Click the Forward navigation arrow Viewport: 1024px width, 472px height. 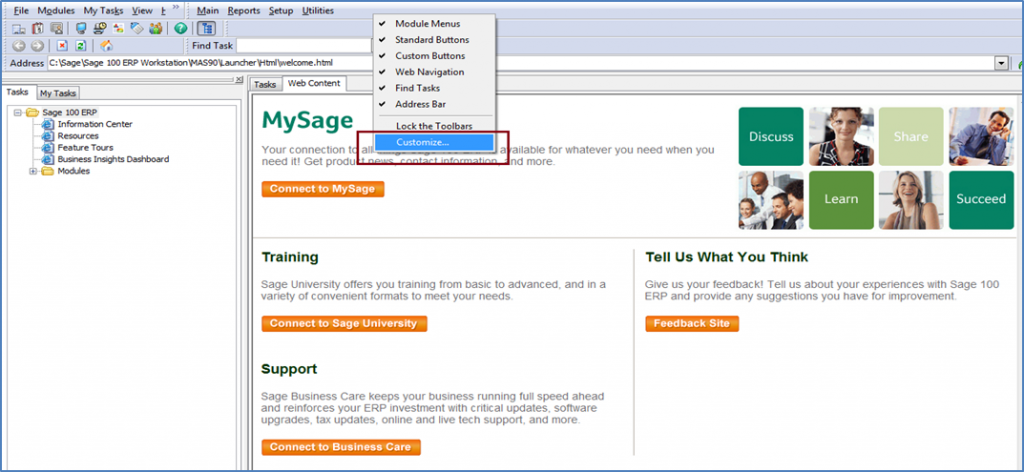coord(37,46)
